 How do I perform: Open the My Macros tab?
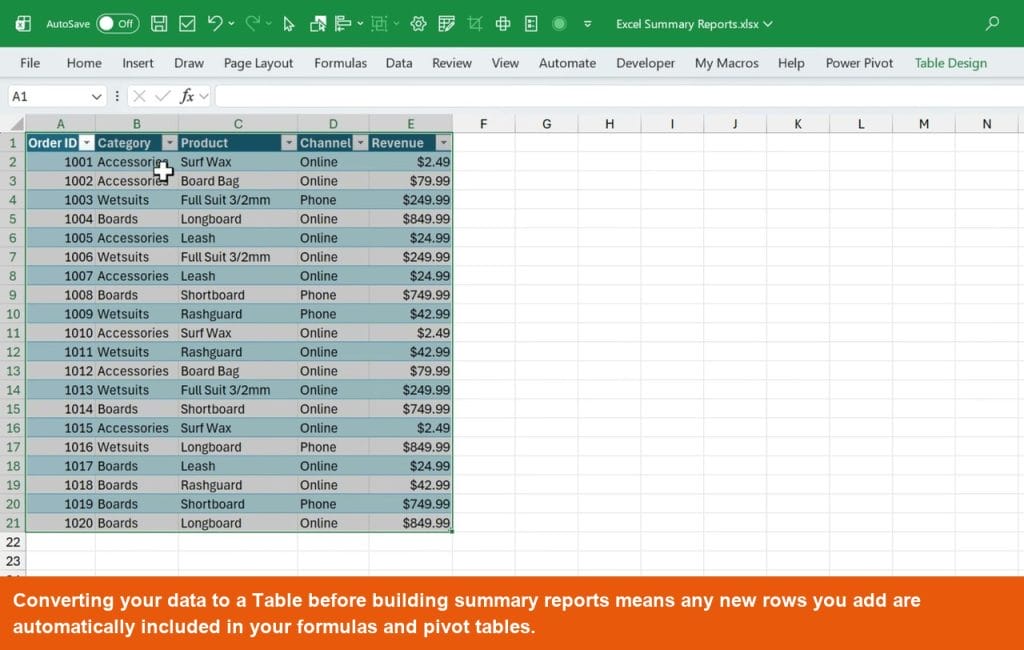726,63
